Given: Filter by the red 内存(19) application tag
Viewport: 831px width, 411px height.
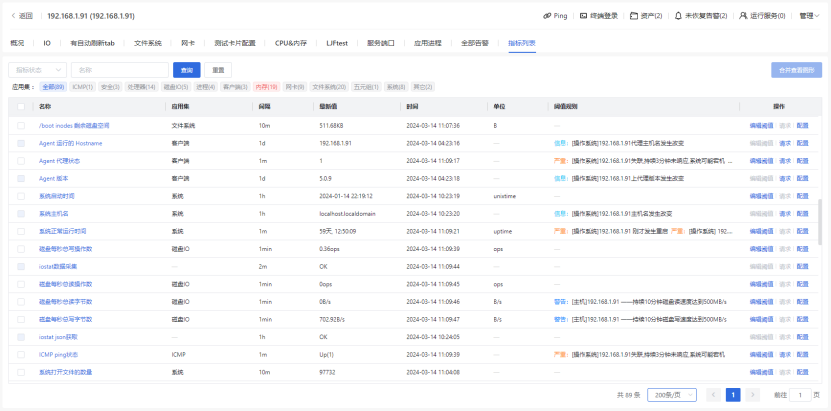Looking at the screenshot, I should [x=266, y=87].
